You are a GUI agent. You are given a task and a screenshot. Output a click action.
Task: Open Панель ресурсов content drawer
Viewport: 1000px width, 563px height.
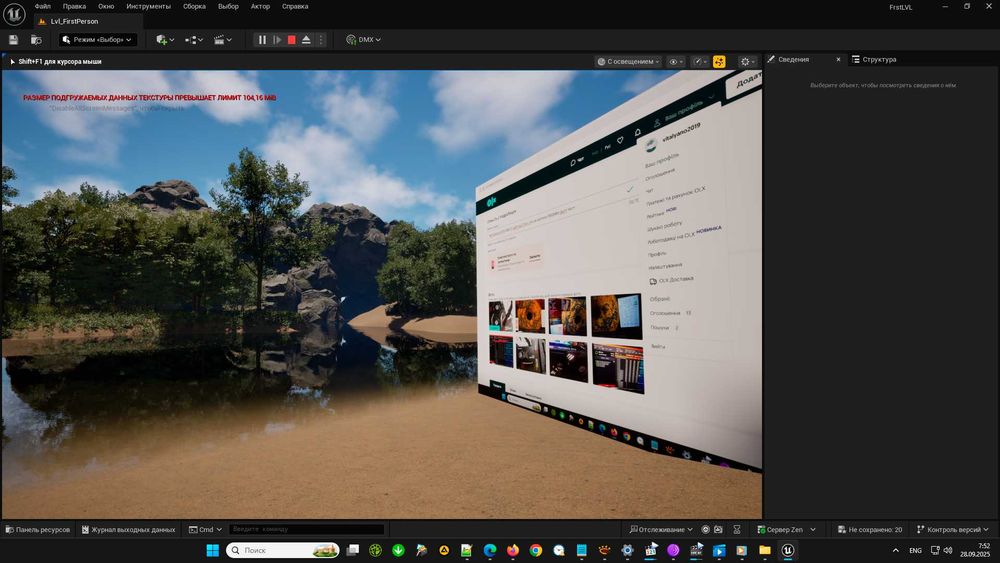click(38, 529)
